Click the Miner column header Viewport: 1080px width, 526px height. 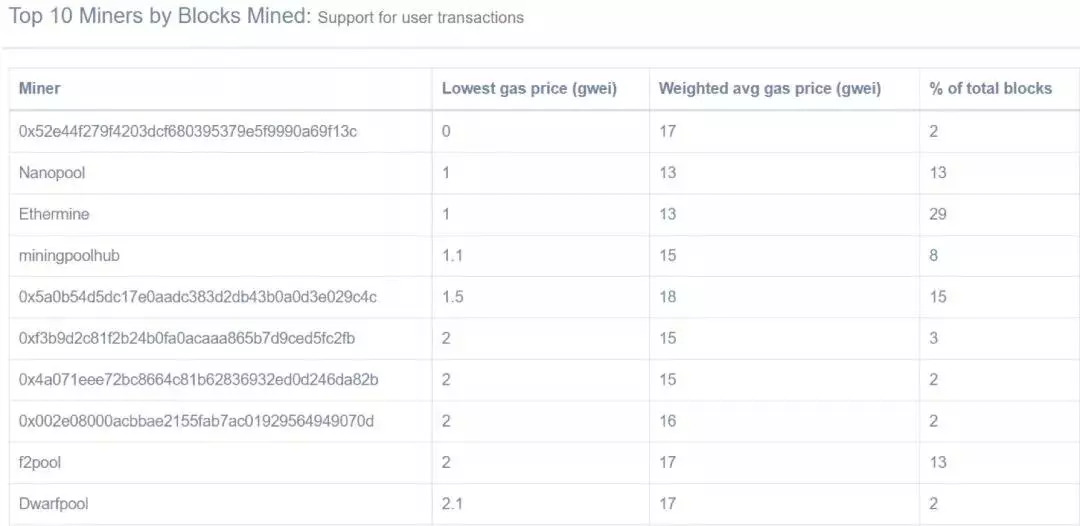point(40,88)
